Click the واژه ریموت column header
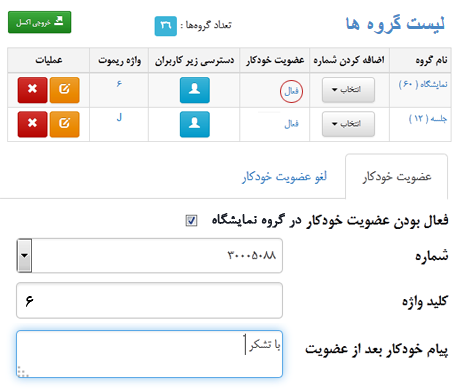This screenshot has width=459, height=391. tap(119, 60)
